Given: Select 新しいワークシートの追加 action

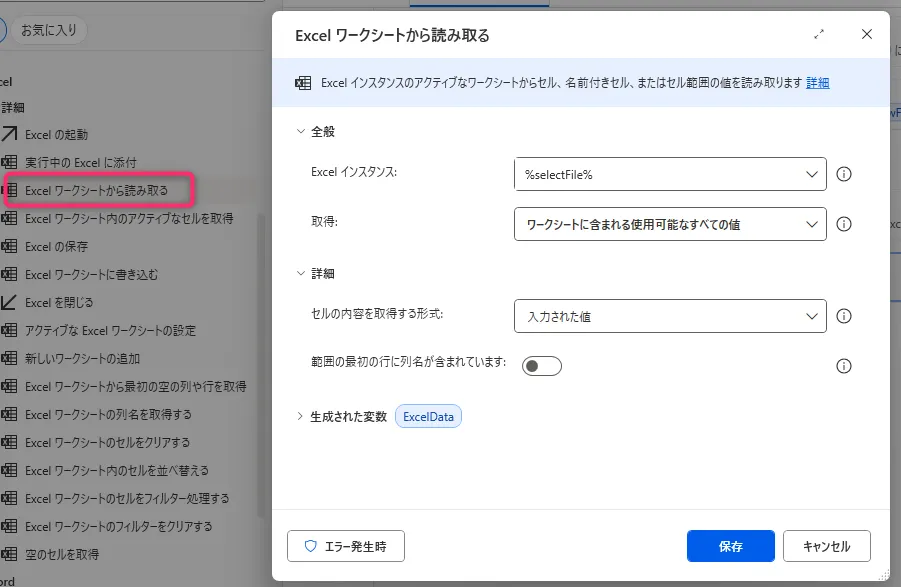Looking at the screenshot, I should pos(82,358).
